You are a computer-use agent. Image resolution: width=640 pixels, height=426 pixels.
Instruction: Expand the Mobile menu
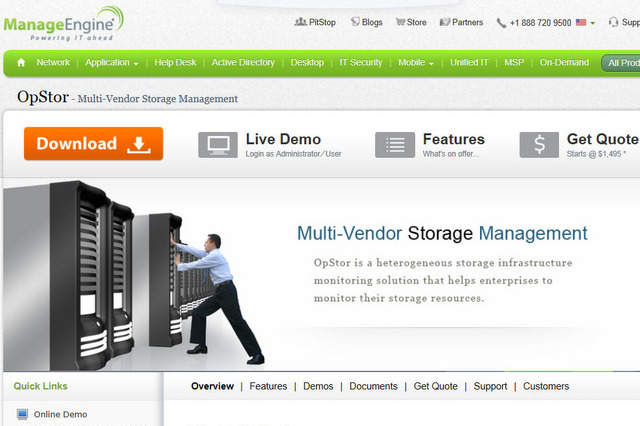pyautogui.click(x=416, y=62)
